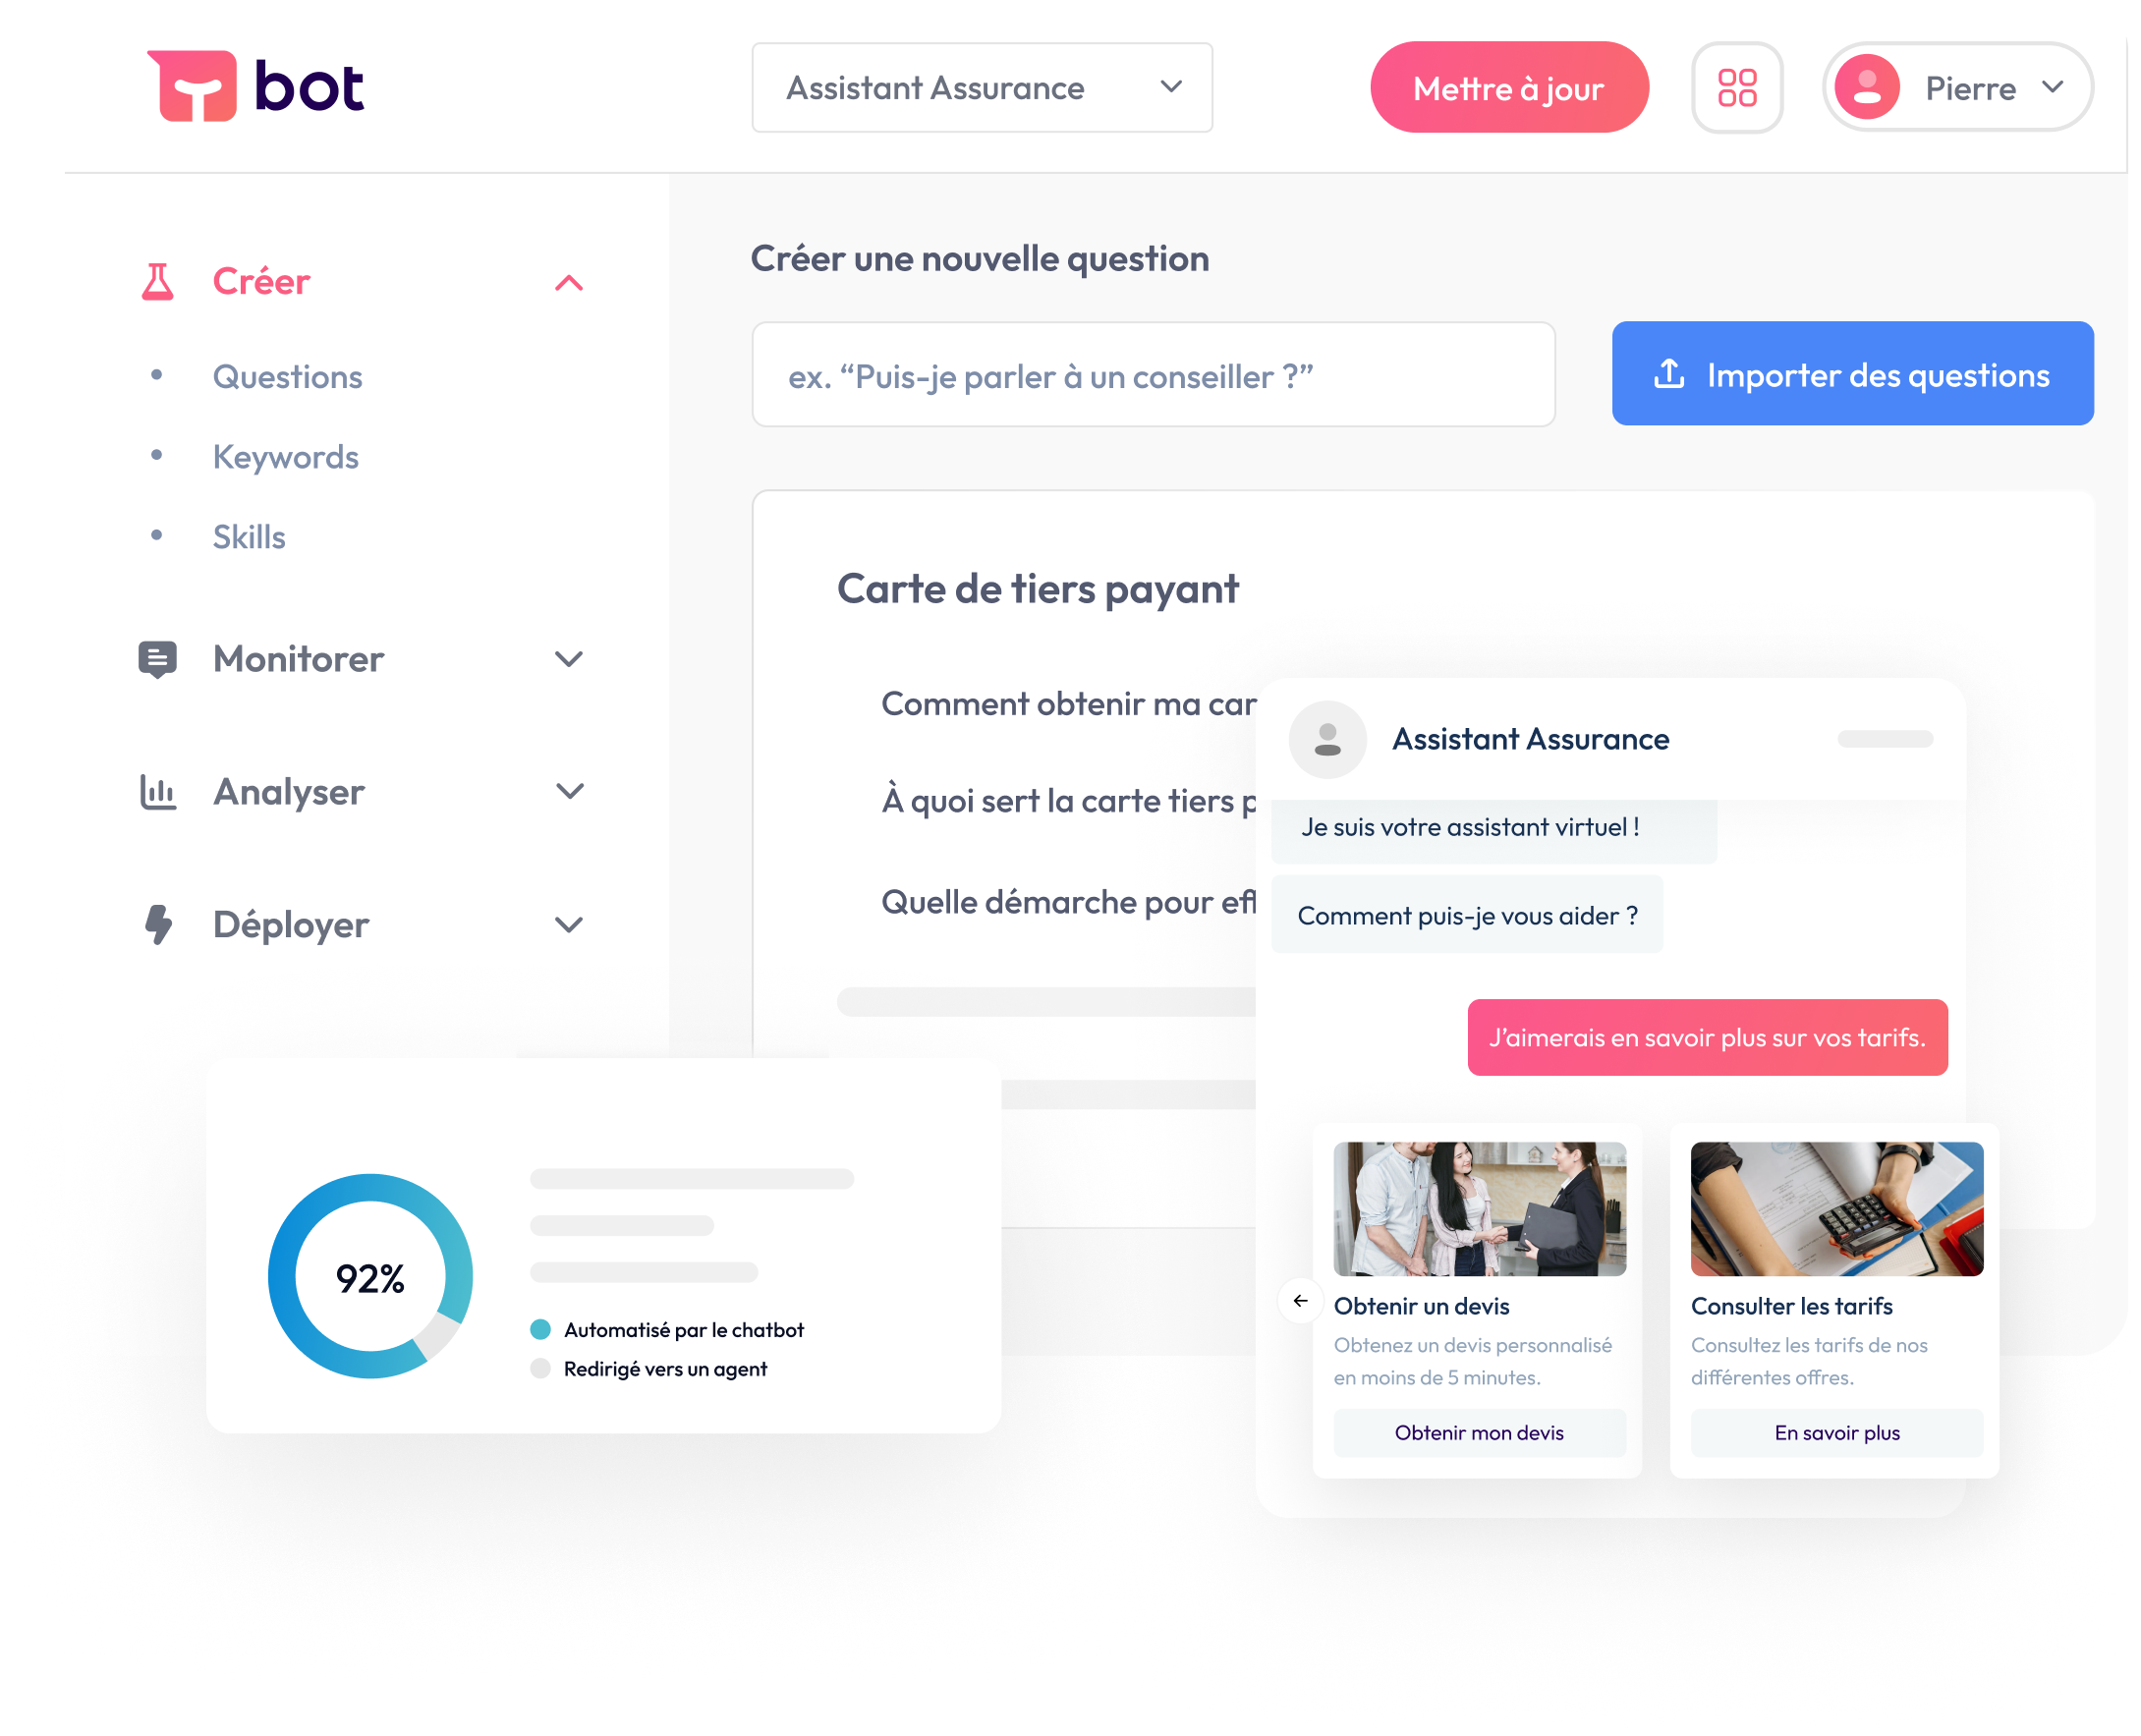Click the Analyser bar chart icon
This screenshot has height=1736, width=2141.
point(157,790)
